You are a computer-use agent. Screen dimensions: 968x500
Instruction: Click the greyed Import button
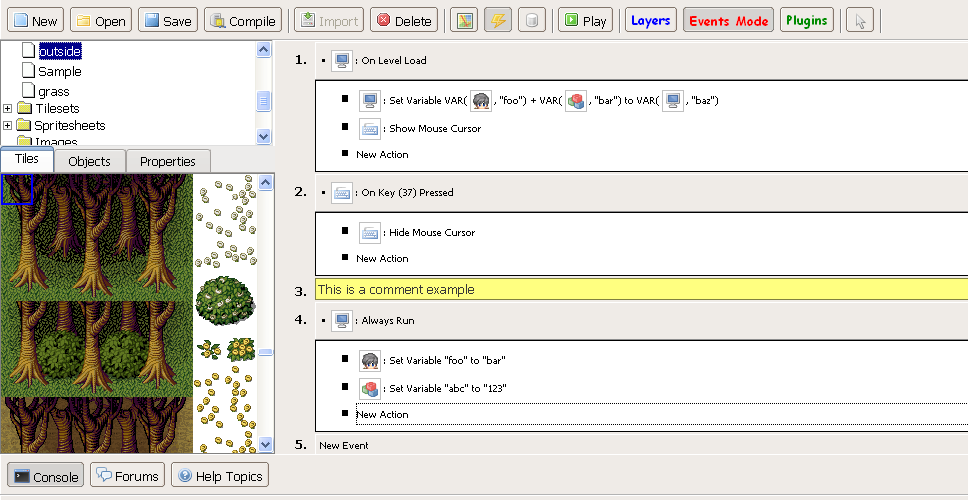pyautogui.click(x=328, y=20)
